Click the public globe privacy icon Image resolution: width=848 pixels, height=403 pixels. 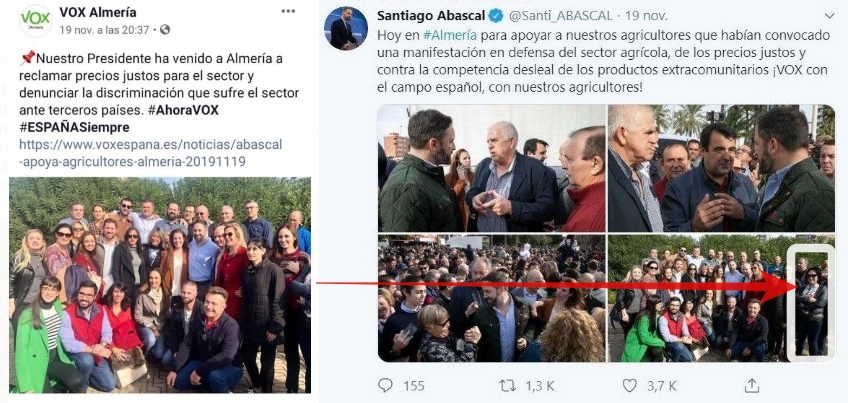[x=165, y=30]
